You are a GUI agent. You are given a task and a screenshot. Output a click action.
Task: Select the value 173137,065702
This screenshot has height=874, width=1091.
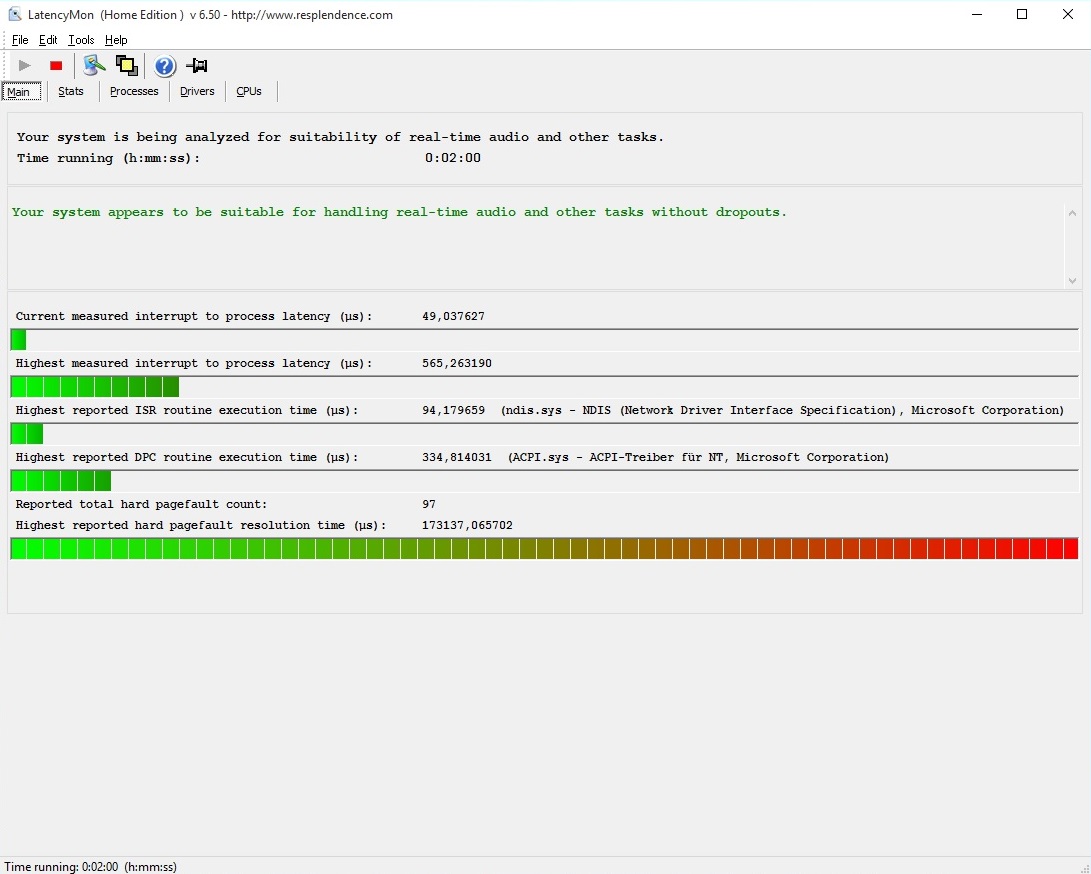(467, 525)
